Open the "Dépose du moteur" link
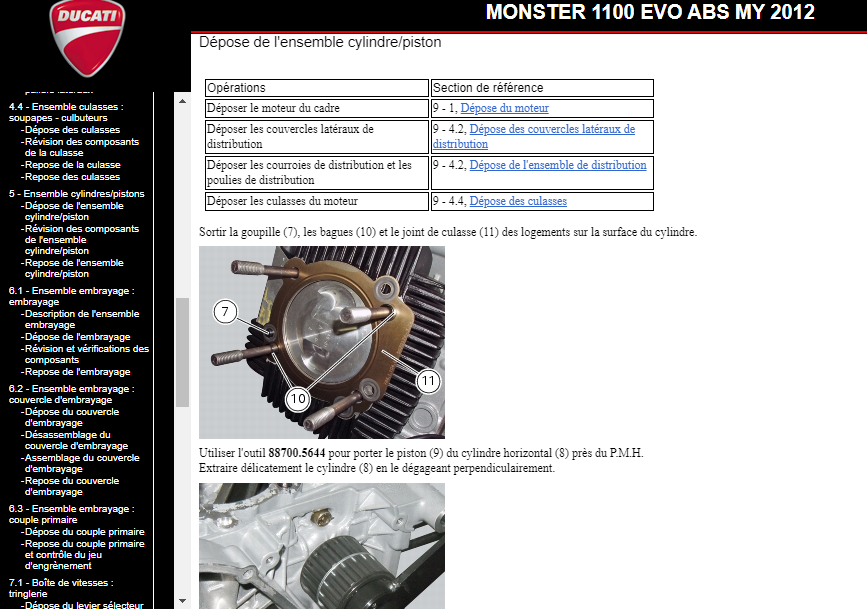The height and width of the screenshot is (609, 867). 504,108
